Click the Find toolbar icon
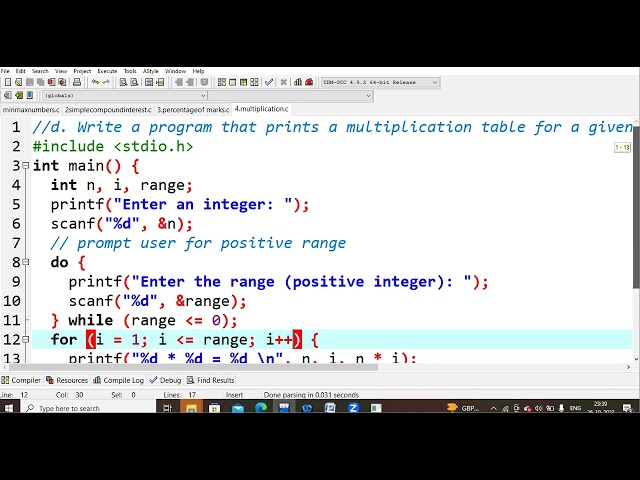640x480 pixels. coord(123,82)
